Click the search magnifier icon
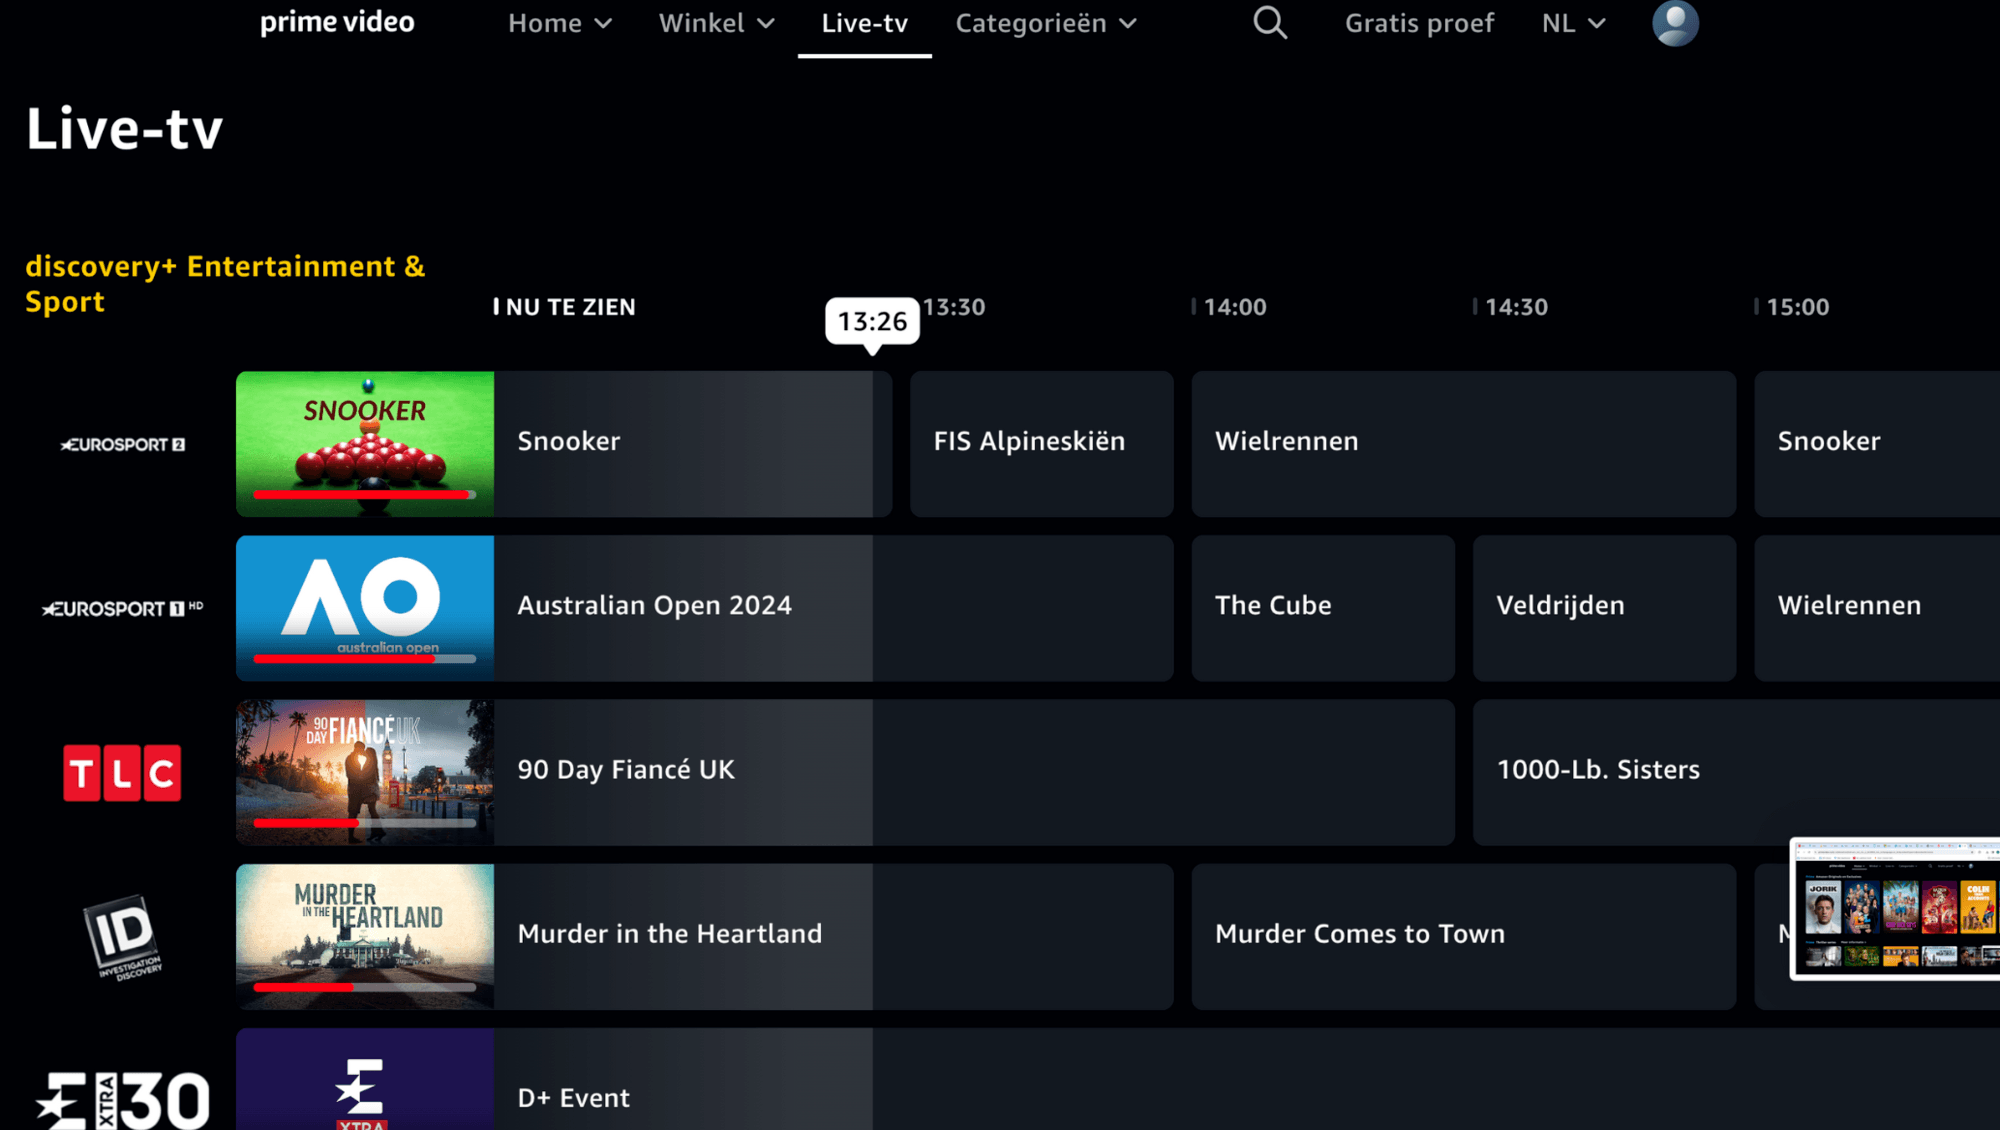 tap(1270, 22)
